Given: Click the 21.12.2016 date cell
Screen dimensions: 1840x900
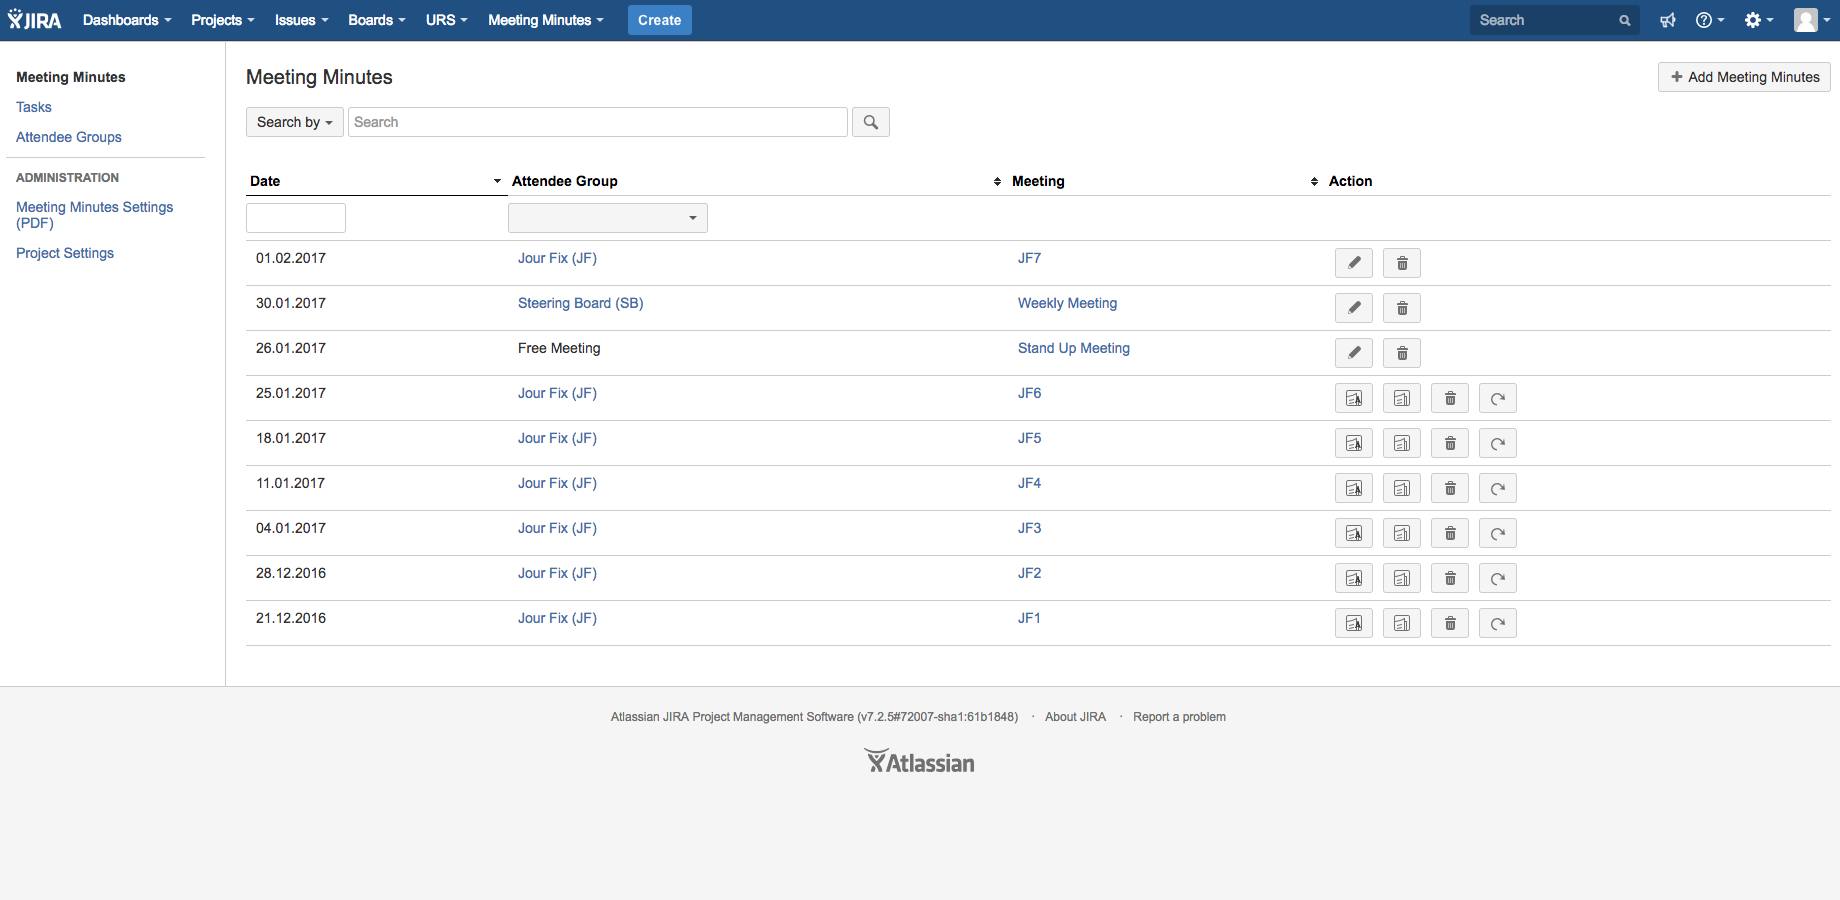Looking at the screenshot, I should pyautogui.click(x=291, y=618).
